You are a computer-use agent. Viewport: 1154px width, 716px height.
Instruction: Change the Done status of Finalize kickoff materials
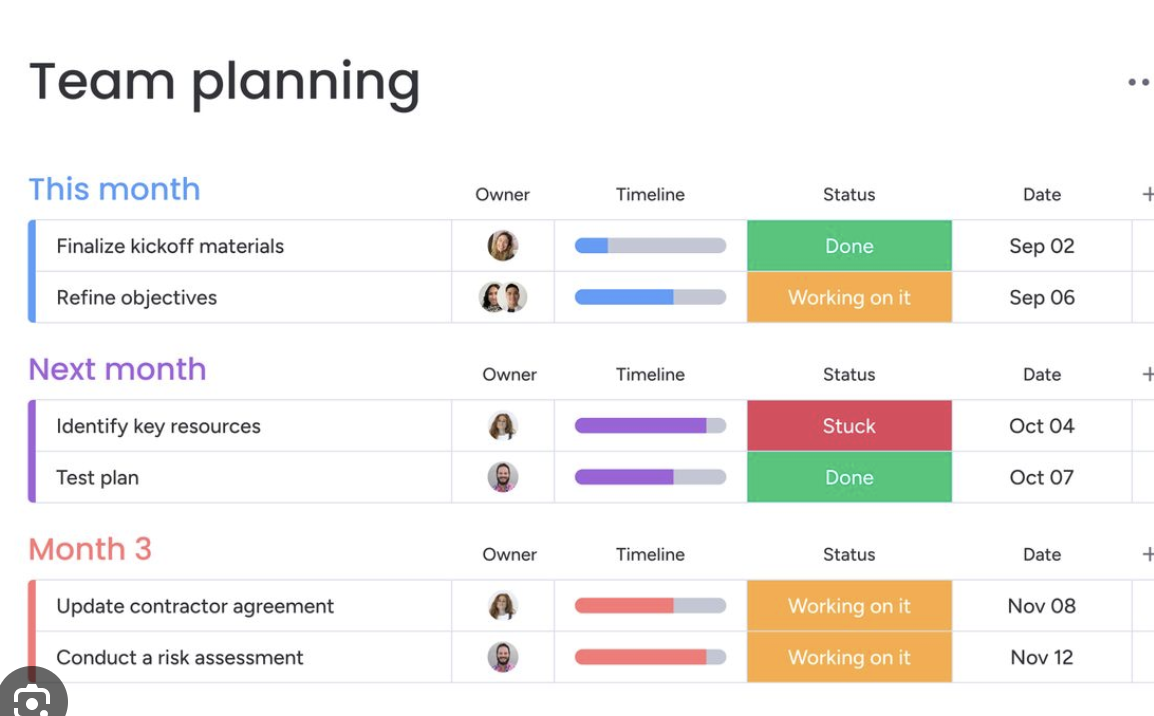coord(849,246)
